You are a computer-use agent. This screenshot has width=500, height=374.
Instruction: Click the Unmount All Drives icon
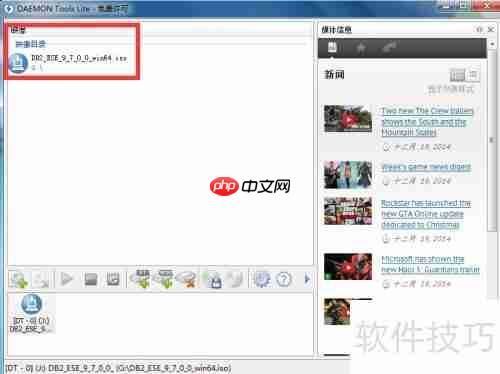point(113,279)
